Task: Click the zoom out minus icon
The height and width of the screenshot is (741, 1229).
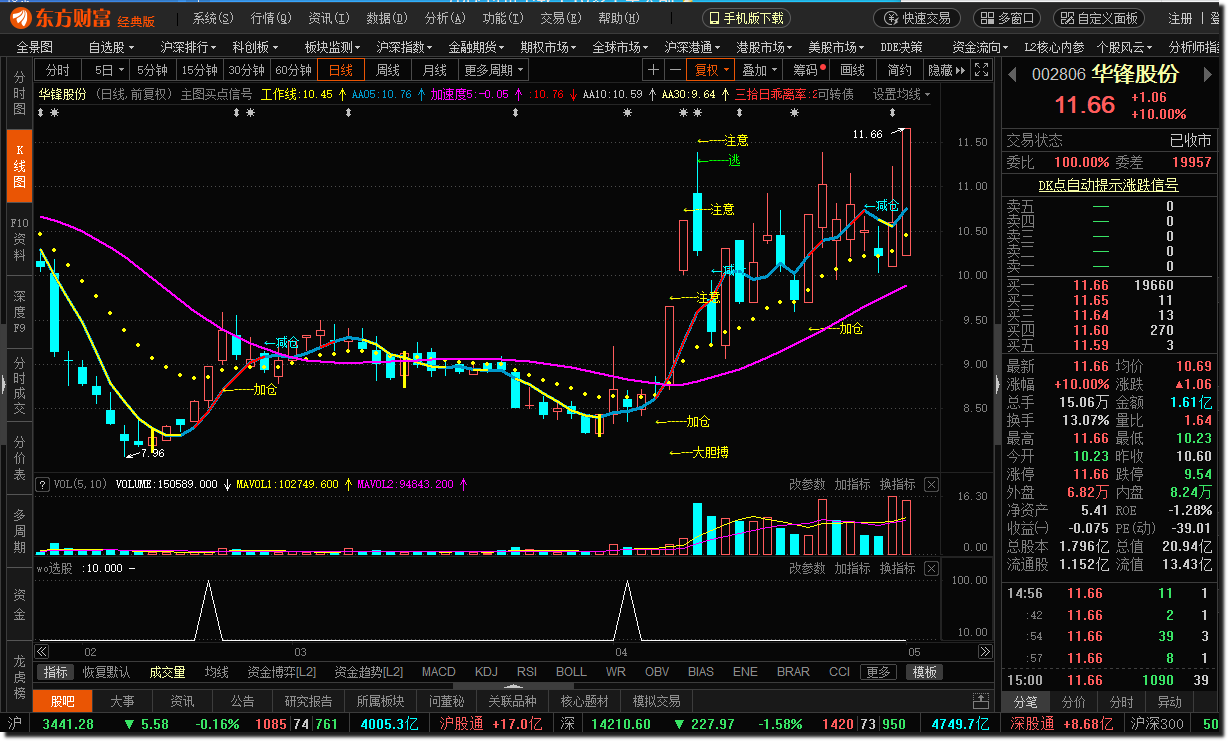Action: pyautogui.click(x=676, y=70)
